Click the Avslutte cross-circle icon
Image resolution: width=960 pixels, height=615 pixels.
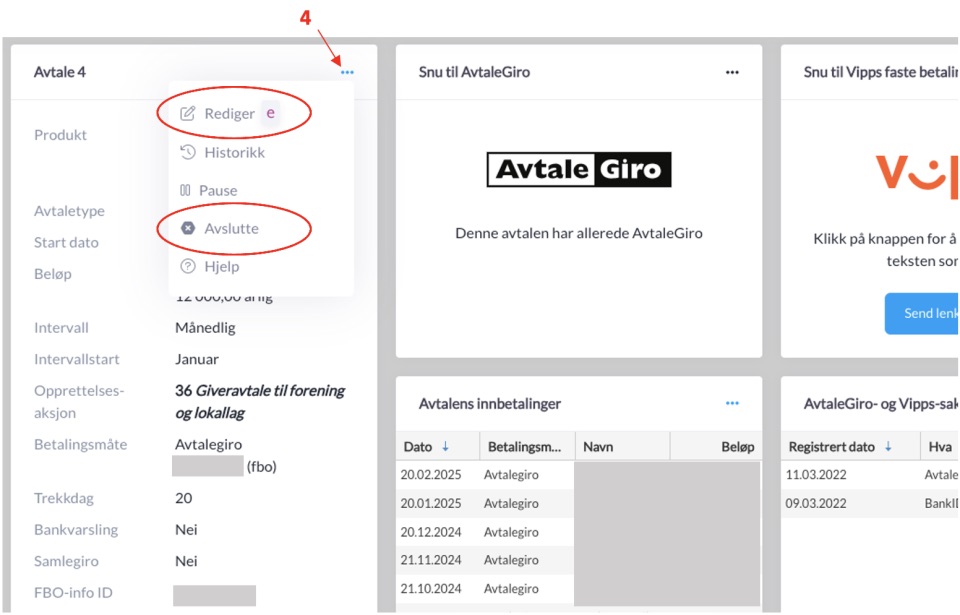tap(187, 228)
